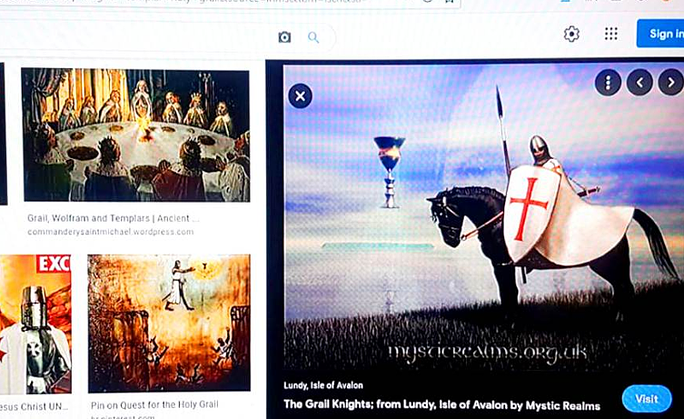Image resolution: width=684 pixels, height=419 pixels.
Task: Click the 'Lundy, Isle of Avalon' source label
Action: coord(323,385)
